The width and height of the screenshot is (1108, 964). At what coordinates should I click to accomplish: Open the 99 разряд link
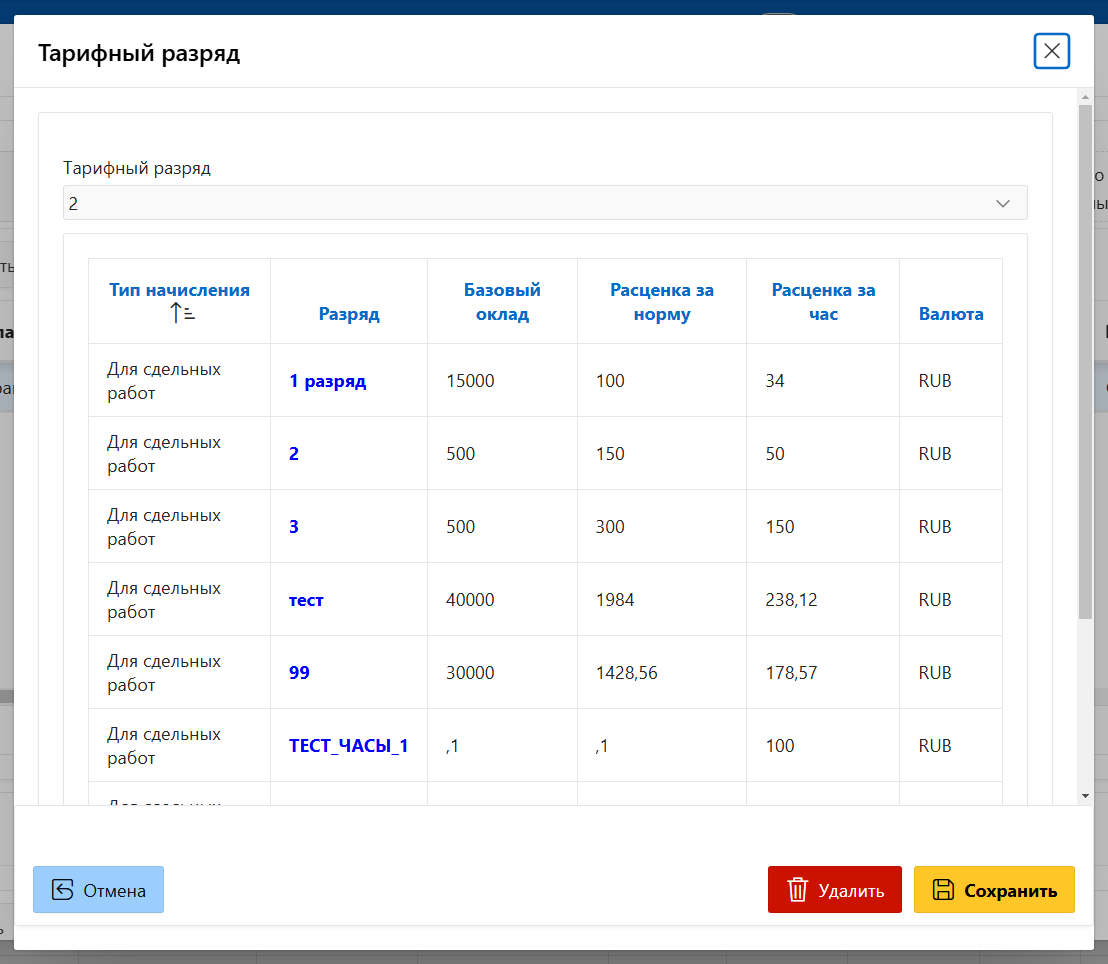click(x=299, y=673)
